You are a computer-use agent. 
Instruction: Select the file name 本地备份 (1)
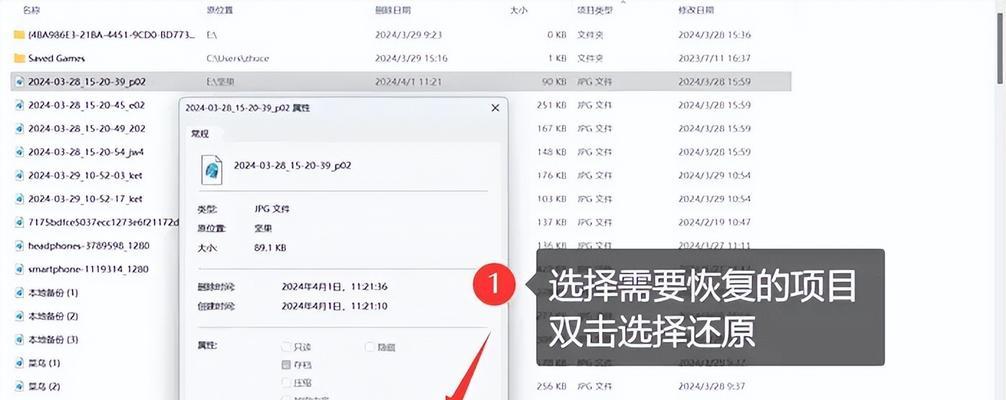(x=53, y=293)
